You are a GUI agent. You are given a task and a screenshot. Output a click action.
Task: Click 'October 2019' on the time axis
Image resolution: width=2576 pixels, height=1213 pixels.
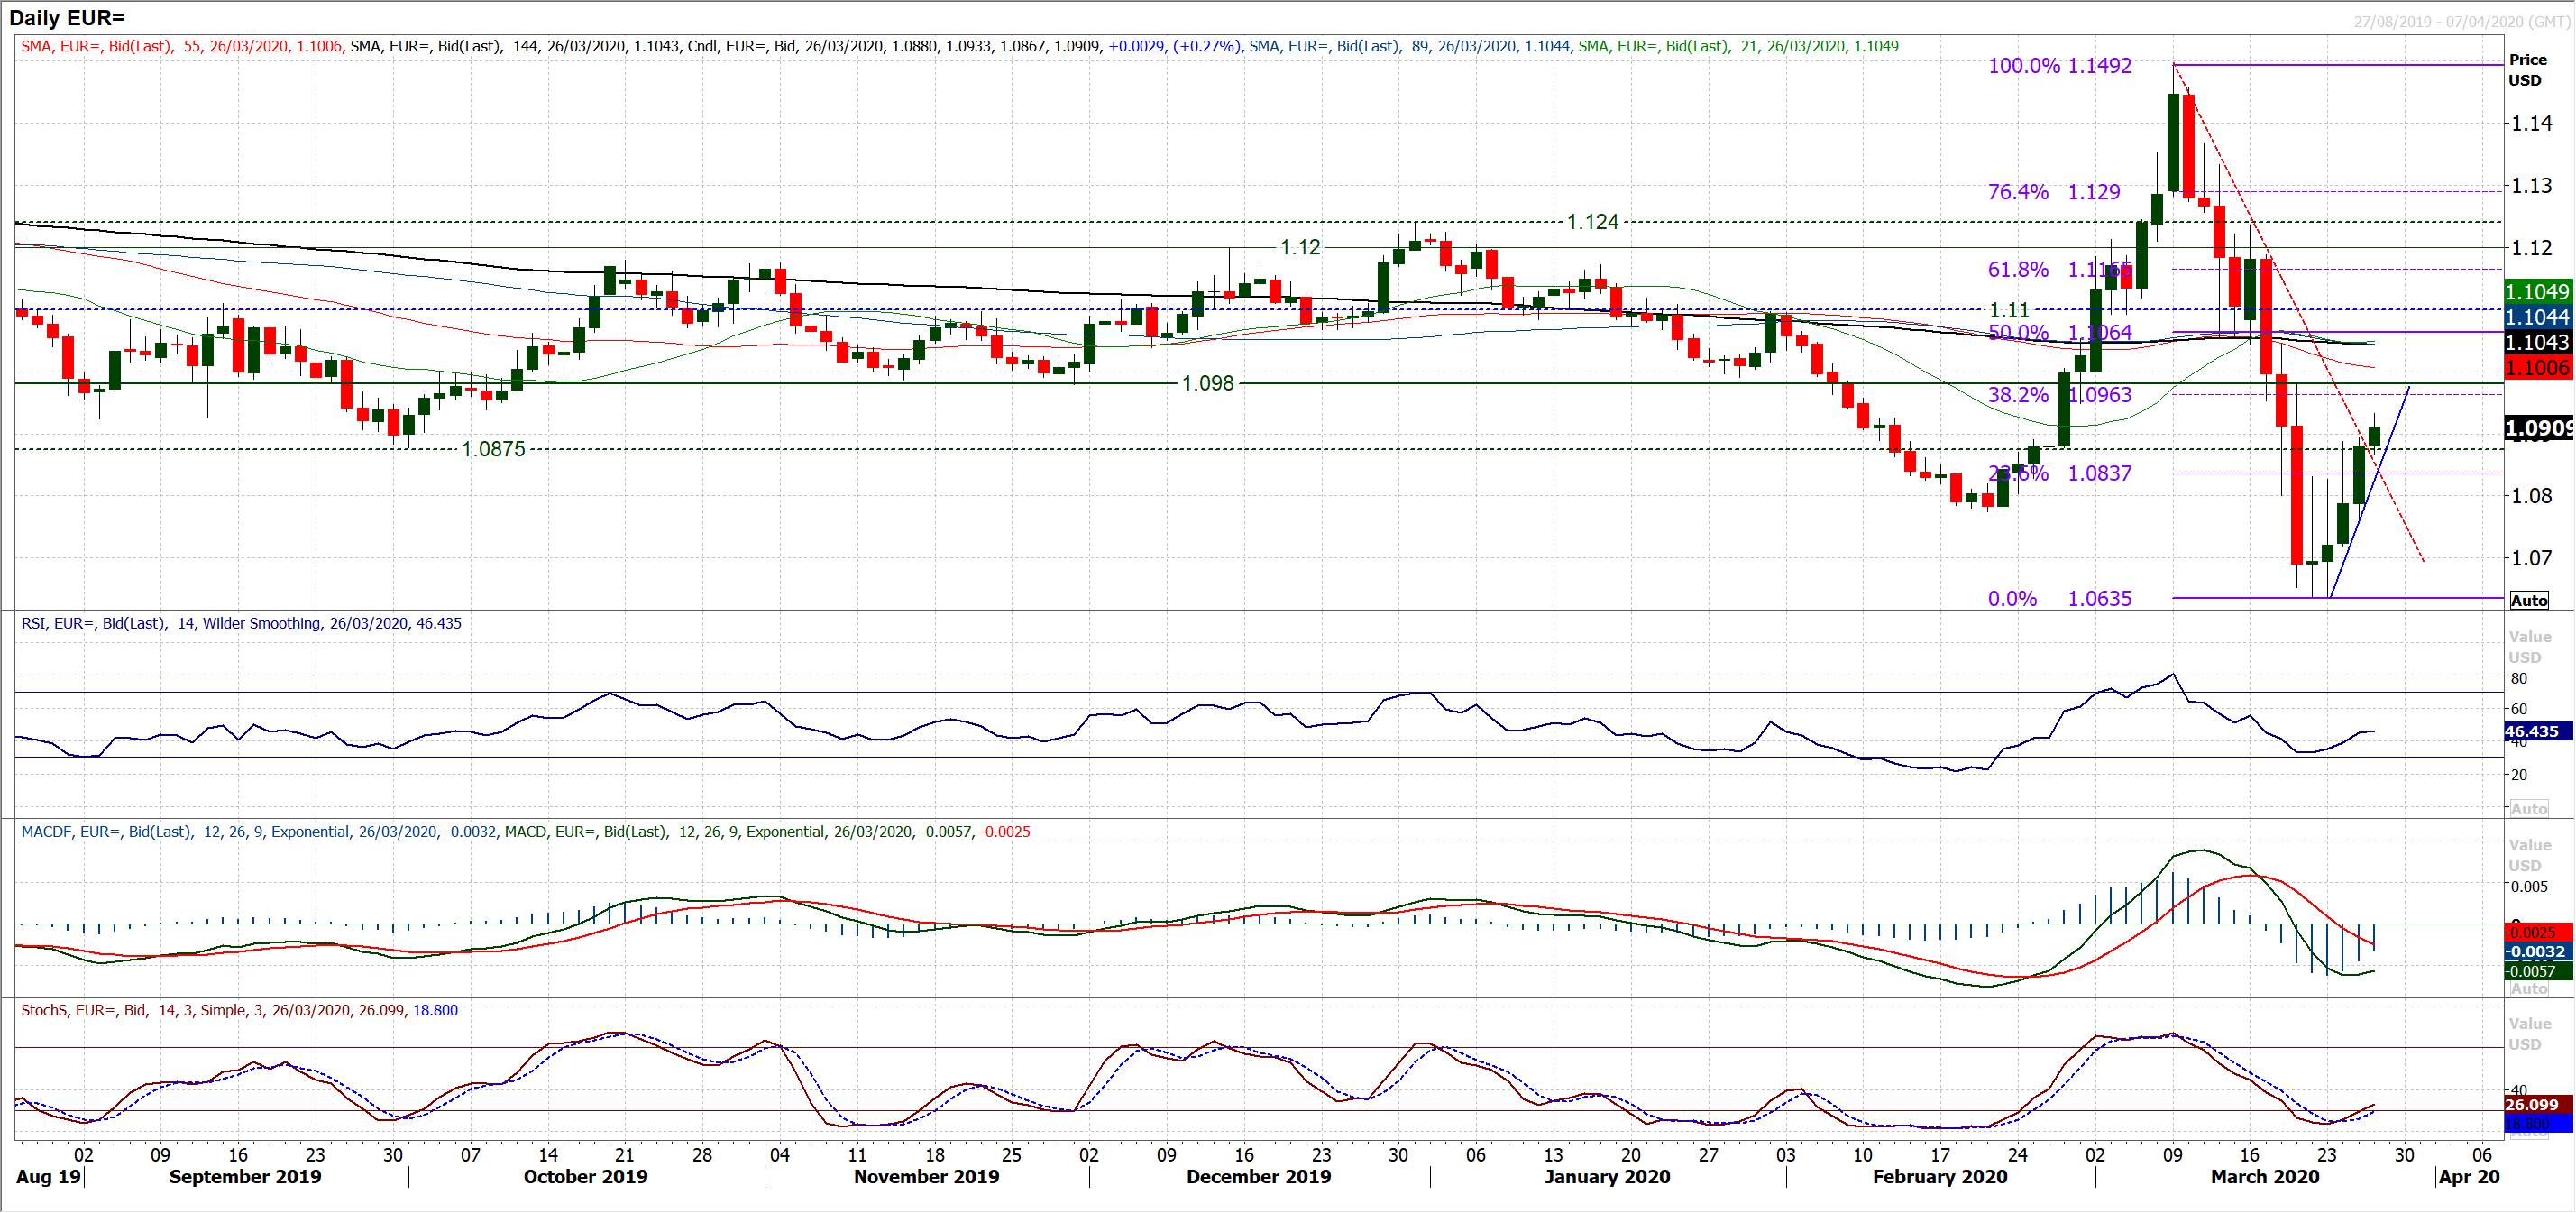(x=586, y=1177)
